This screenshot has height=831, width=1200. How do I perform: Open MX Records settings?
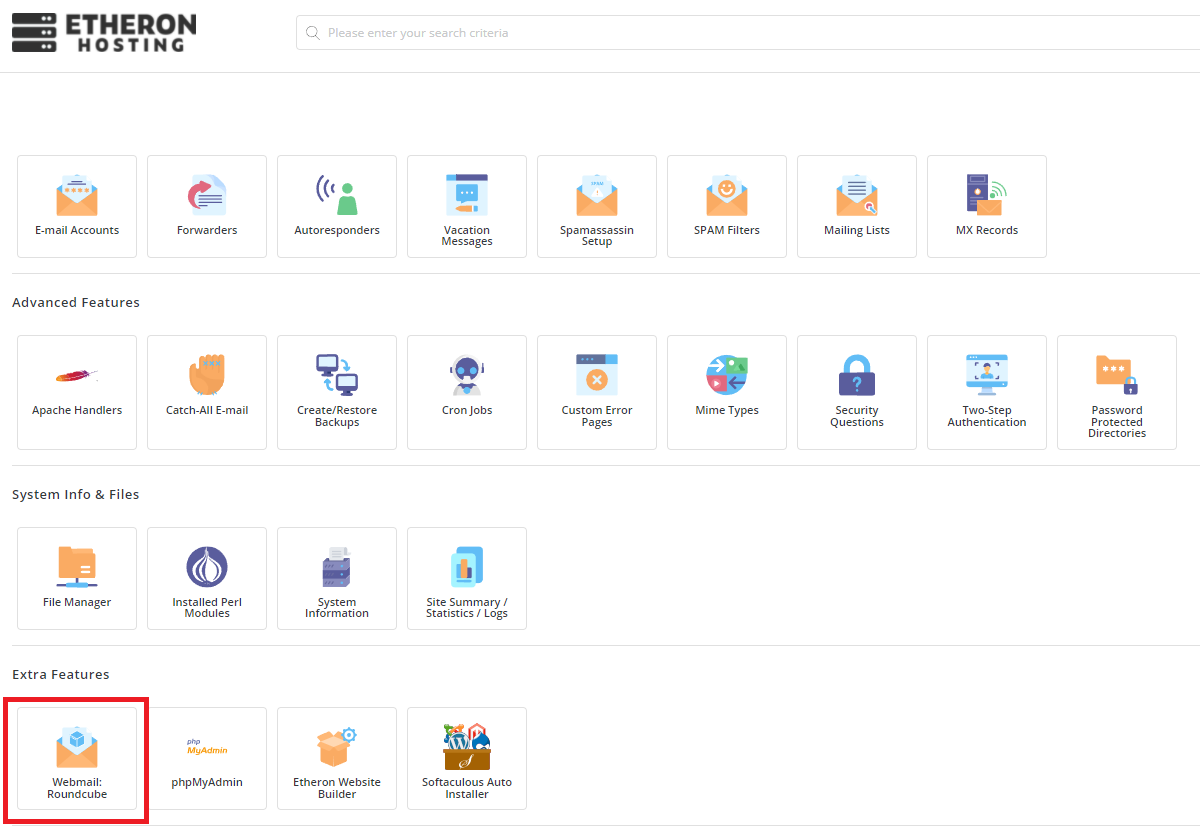987,206
